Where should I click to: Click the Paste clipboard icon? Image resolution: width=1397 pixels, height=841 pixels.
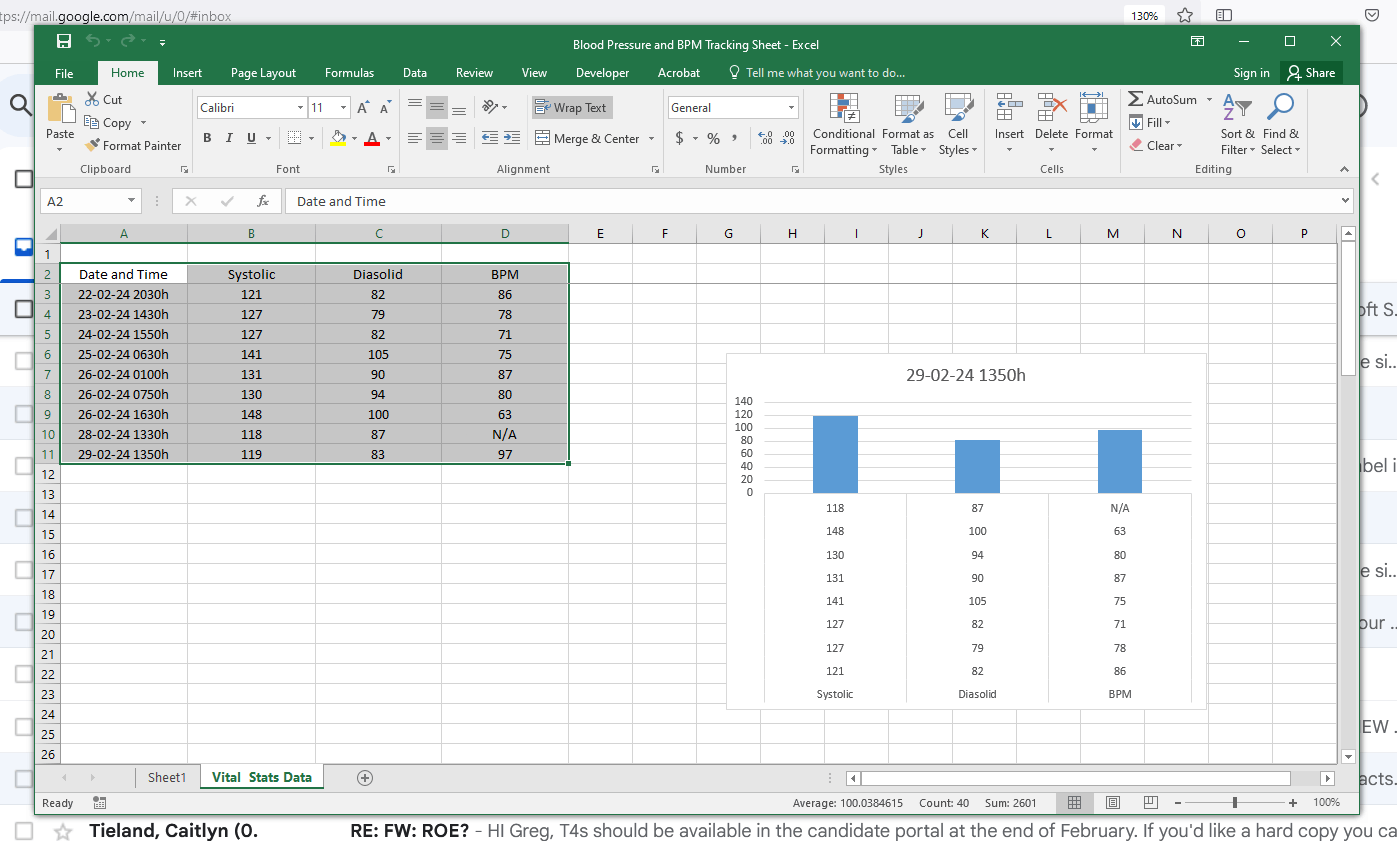pos(60,108)
